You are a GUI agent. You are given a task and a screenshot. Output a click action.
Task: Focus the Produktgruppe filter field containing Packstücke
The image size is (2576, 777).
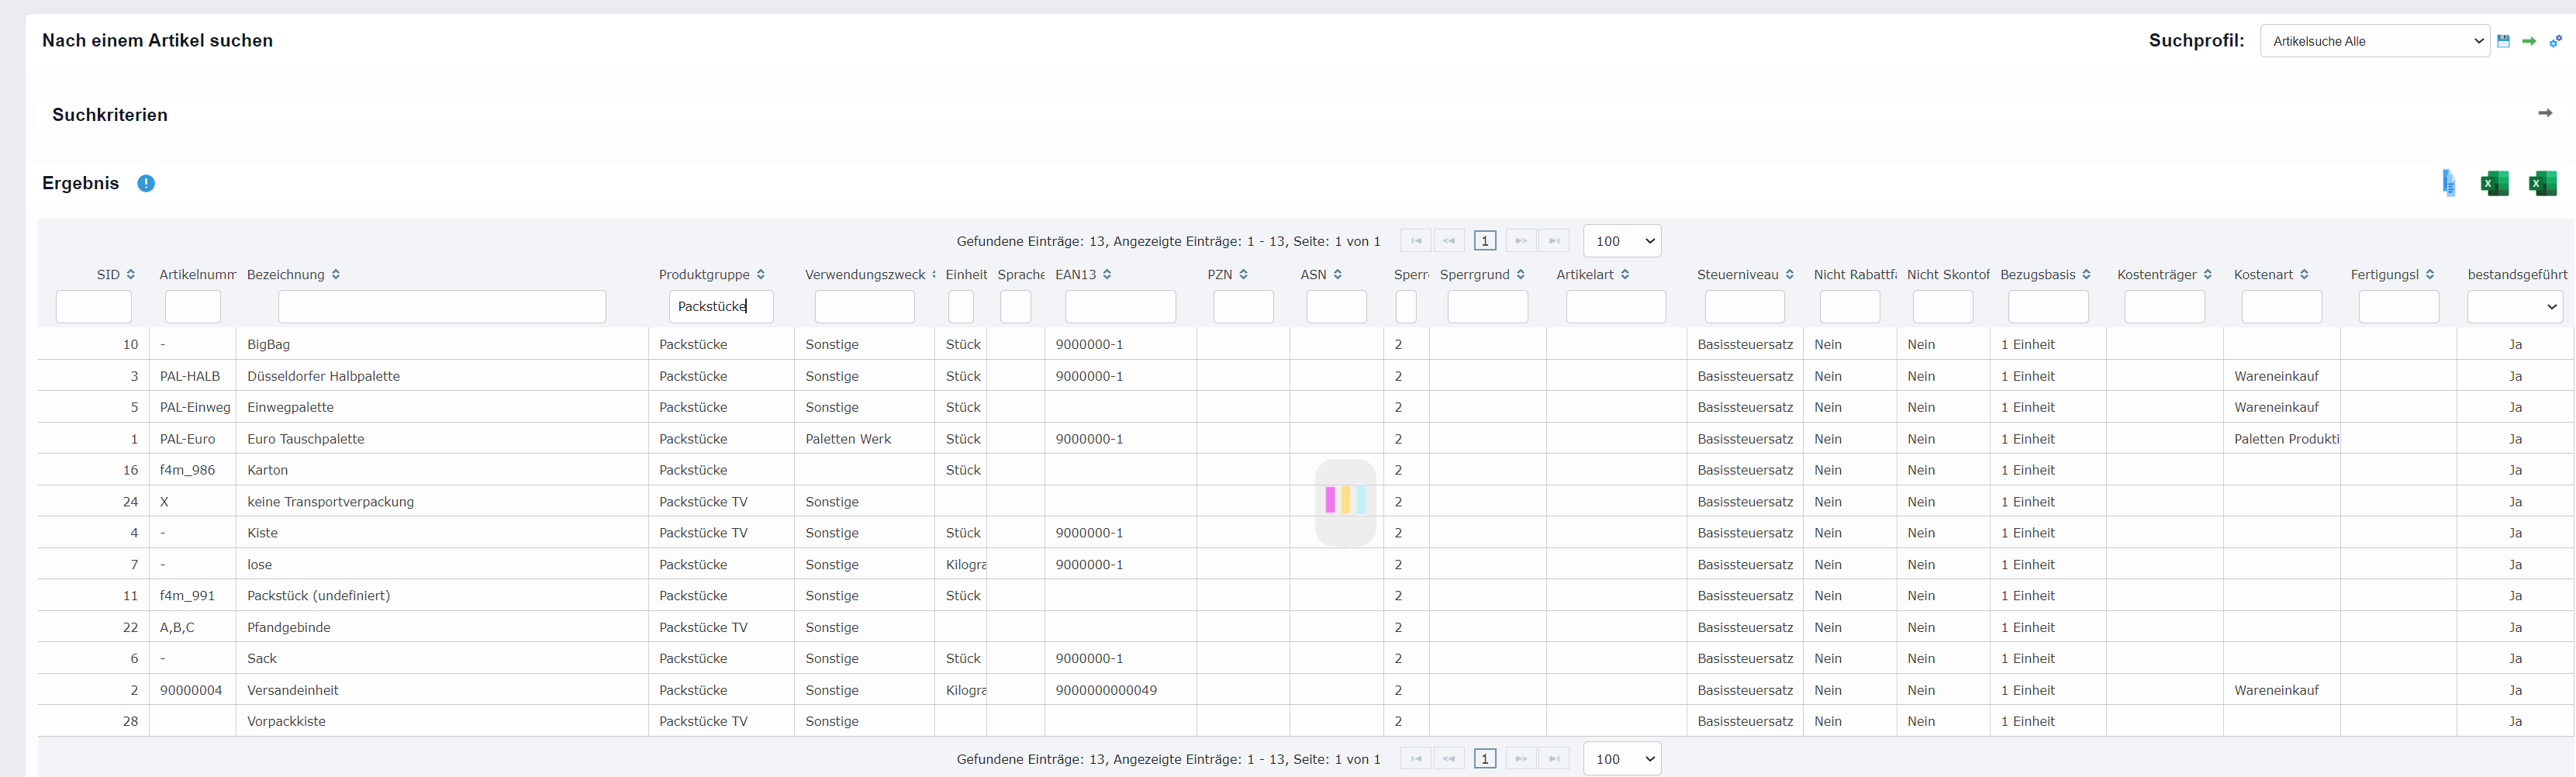coord(720,306)
